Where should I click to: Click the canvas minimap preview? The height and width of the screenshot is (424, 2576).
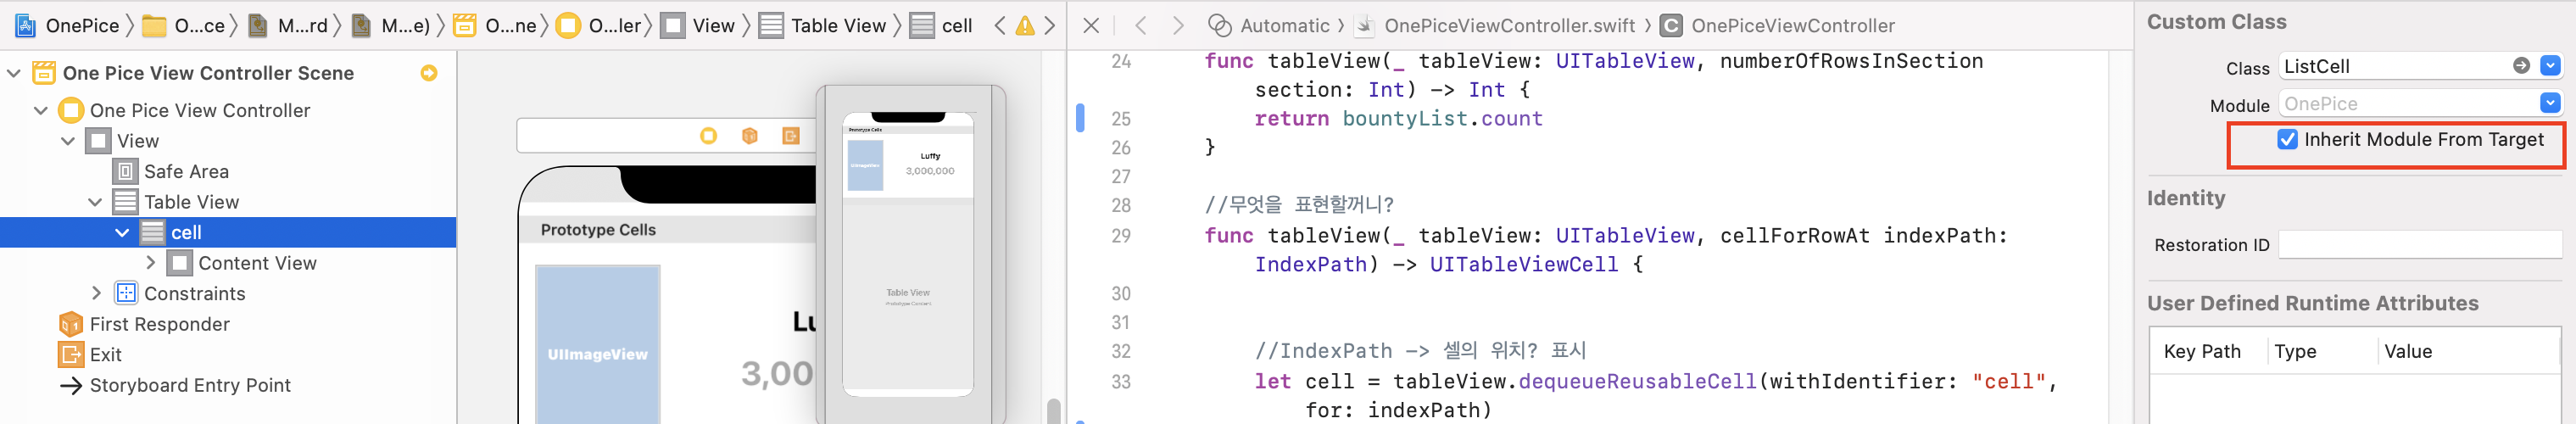click(x=908, y=254)
